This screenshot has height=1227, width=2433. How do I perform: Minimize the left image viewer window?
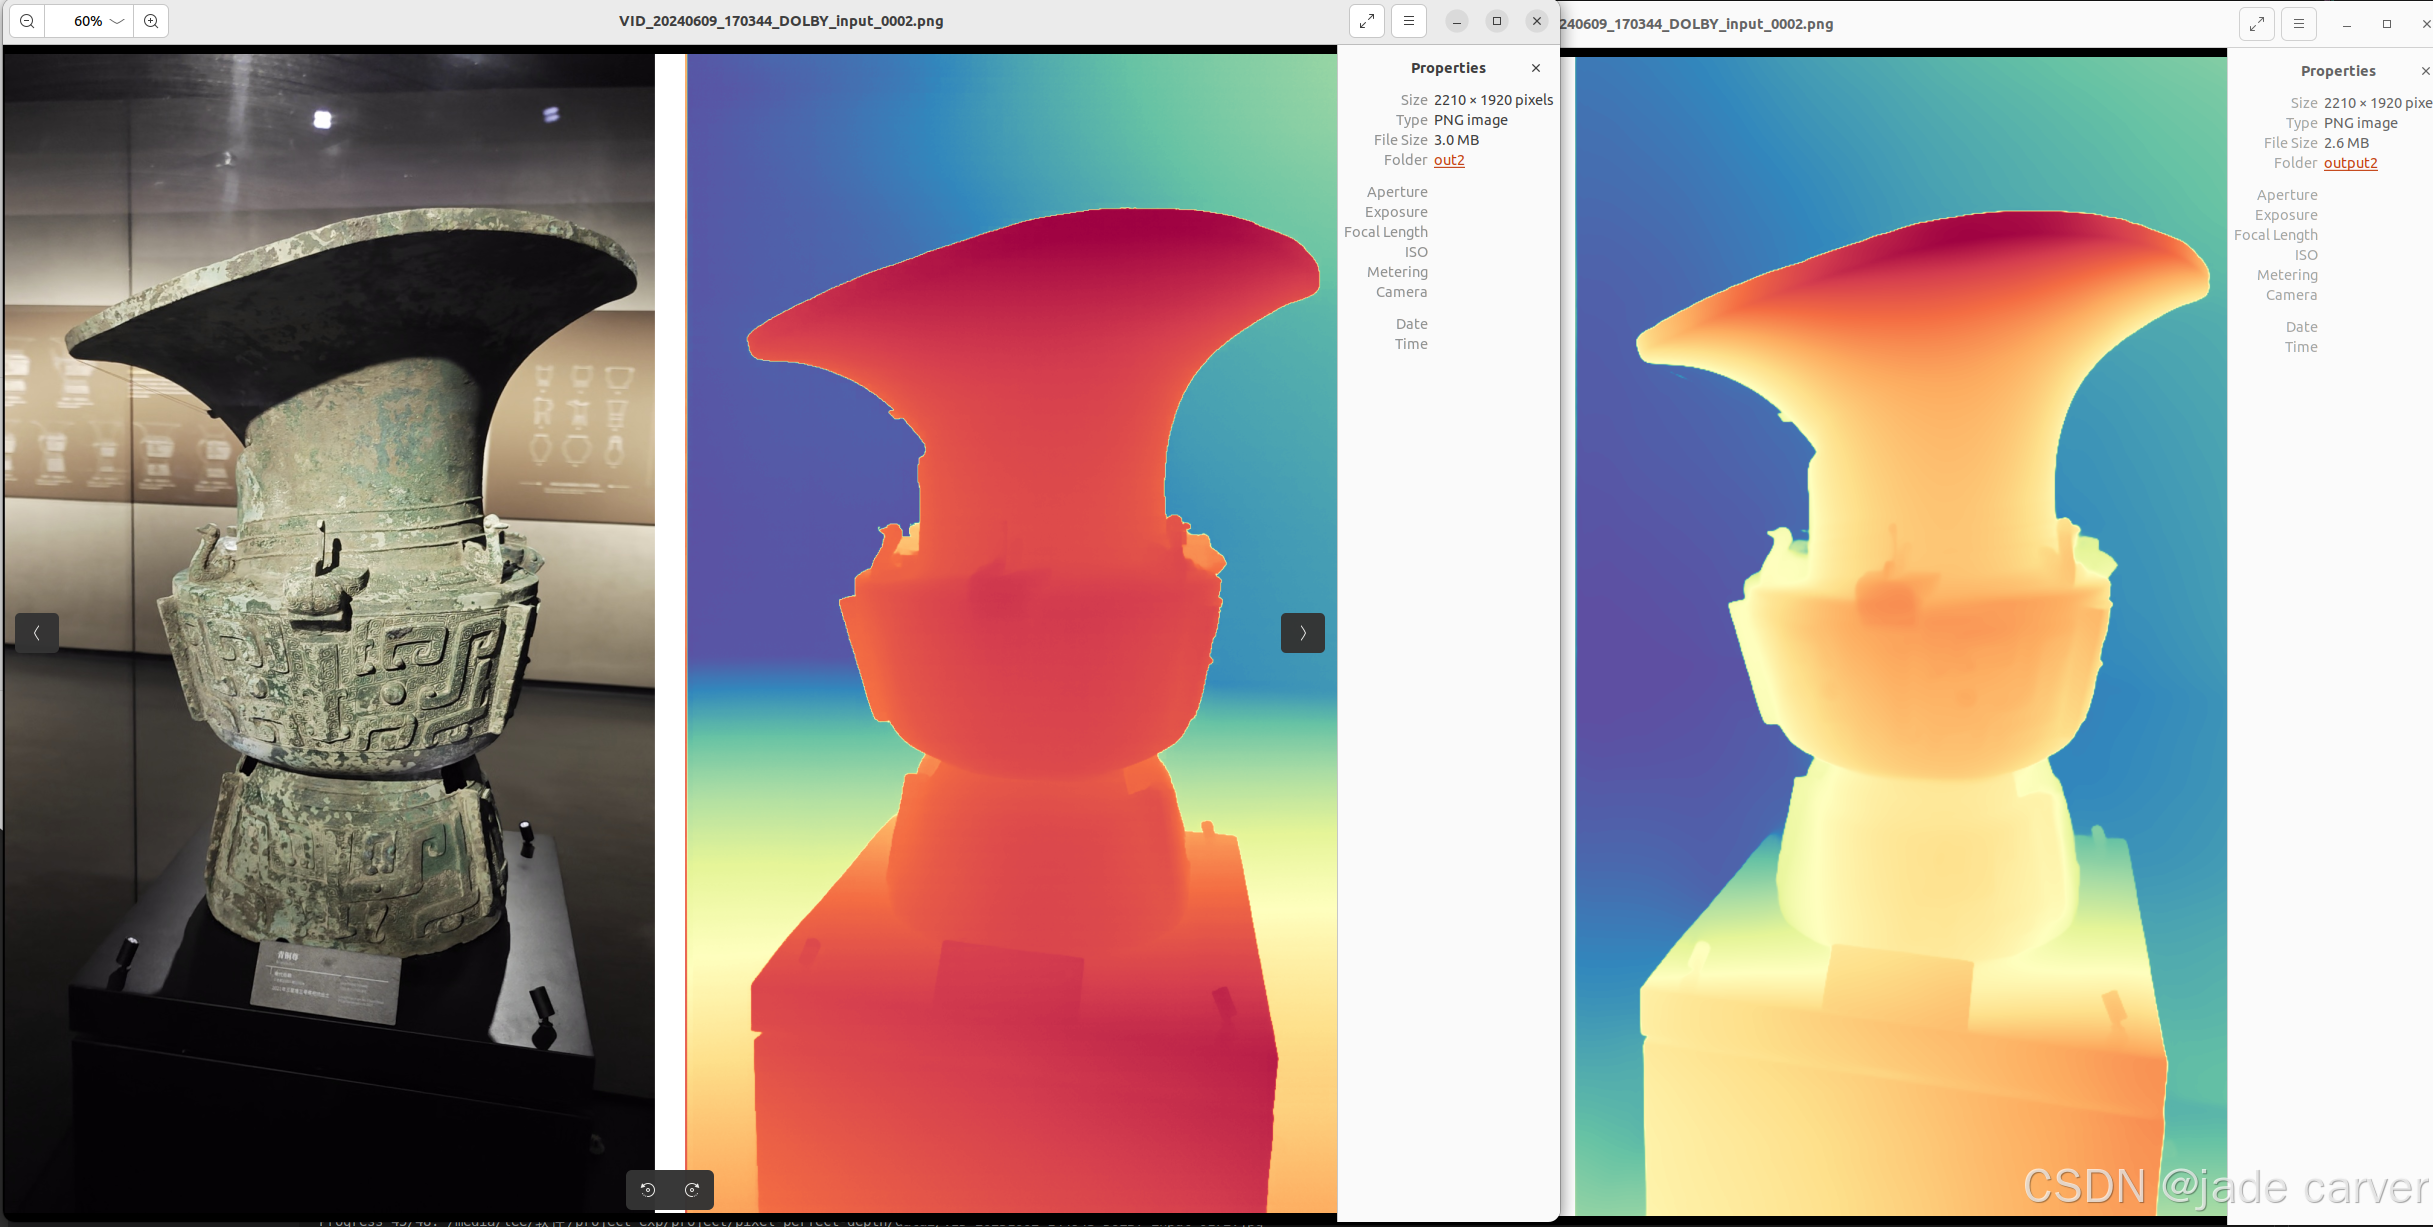[x=1457, y=21]
